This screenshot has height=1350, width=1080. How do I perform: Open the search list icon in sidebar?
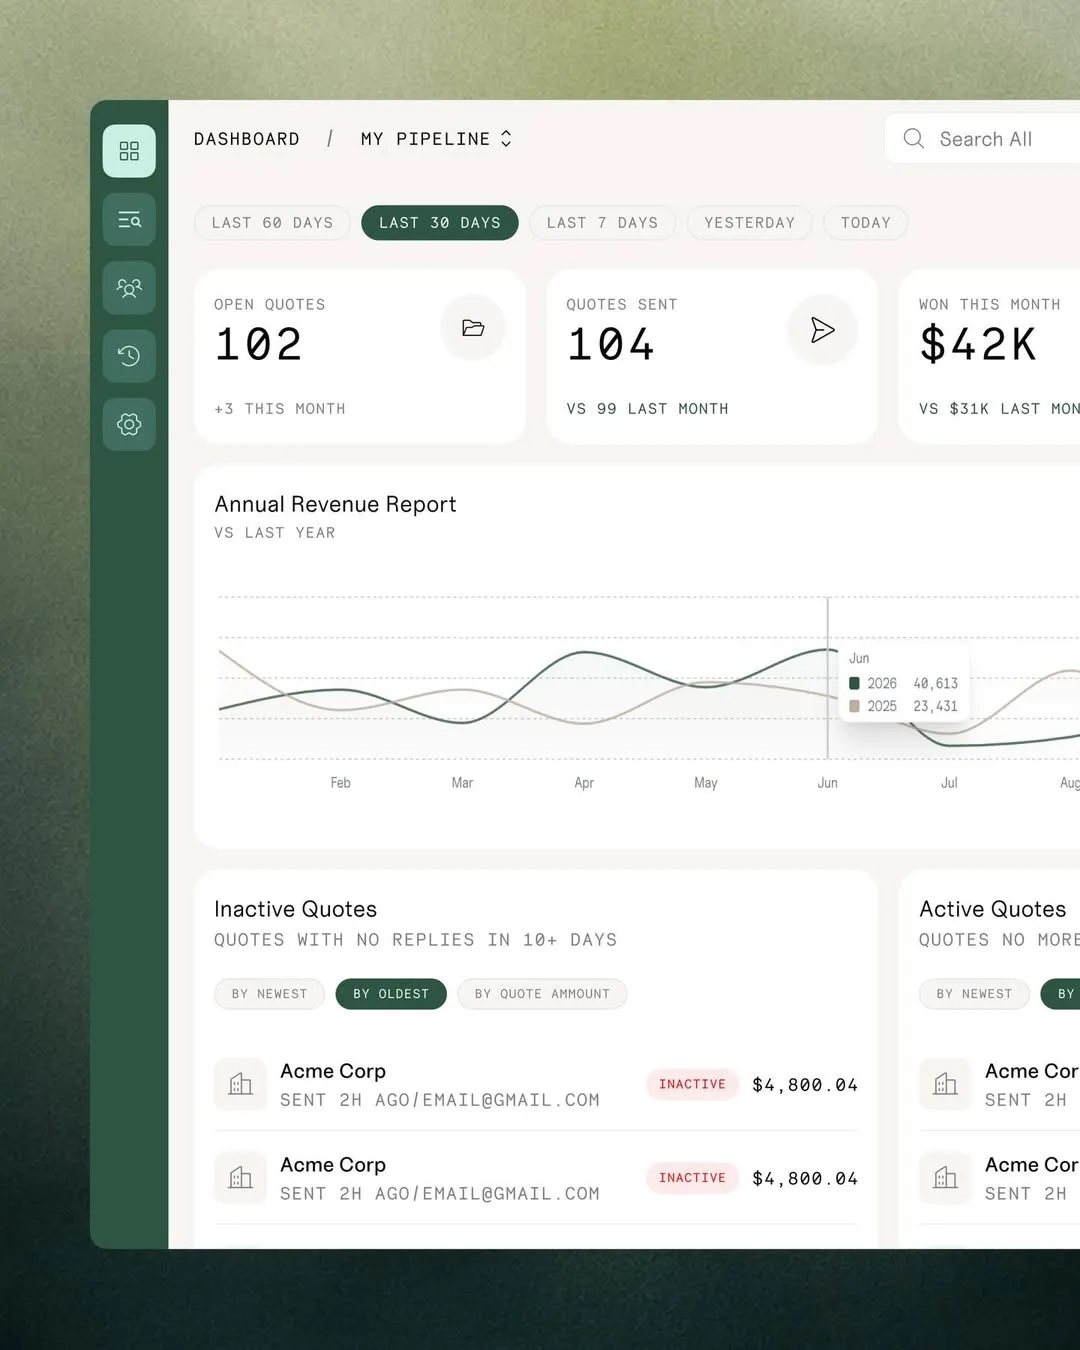[x=129, y=220]
